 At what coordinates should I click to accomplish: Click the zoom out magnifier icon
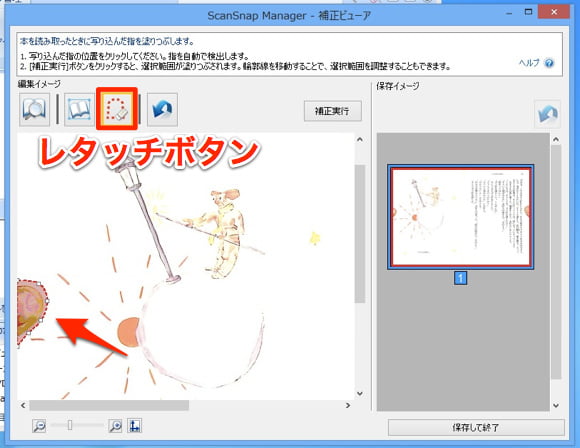(x=39, y=426)
